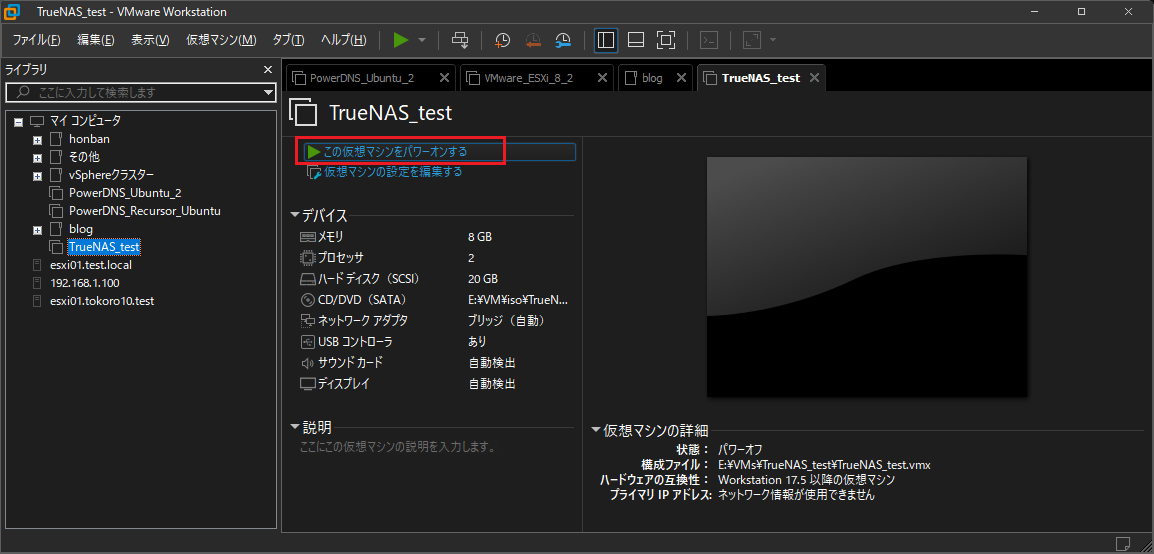Collapse the マイ コンピュータ tree node

tap(18, 121)
